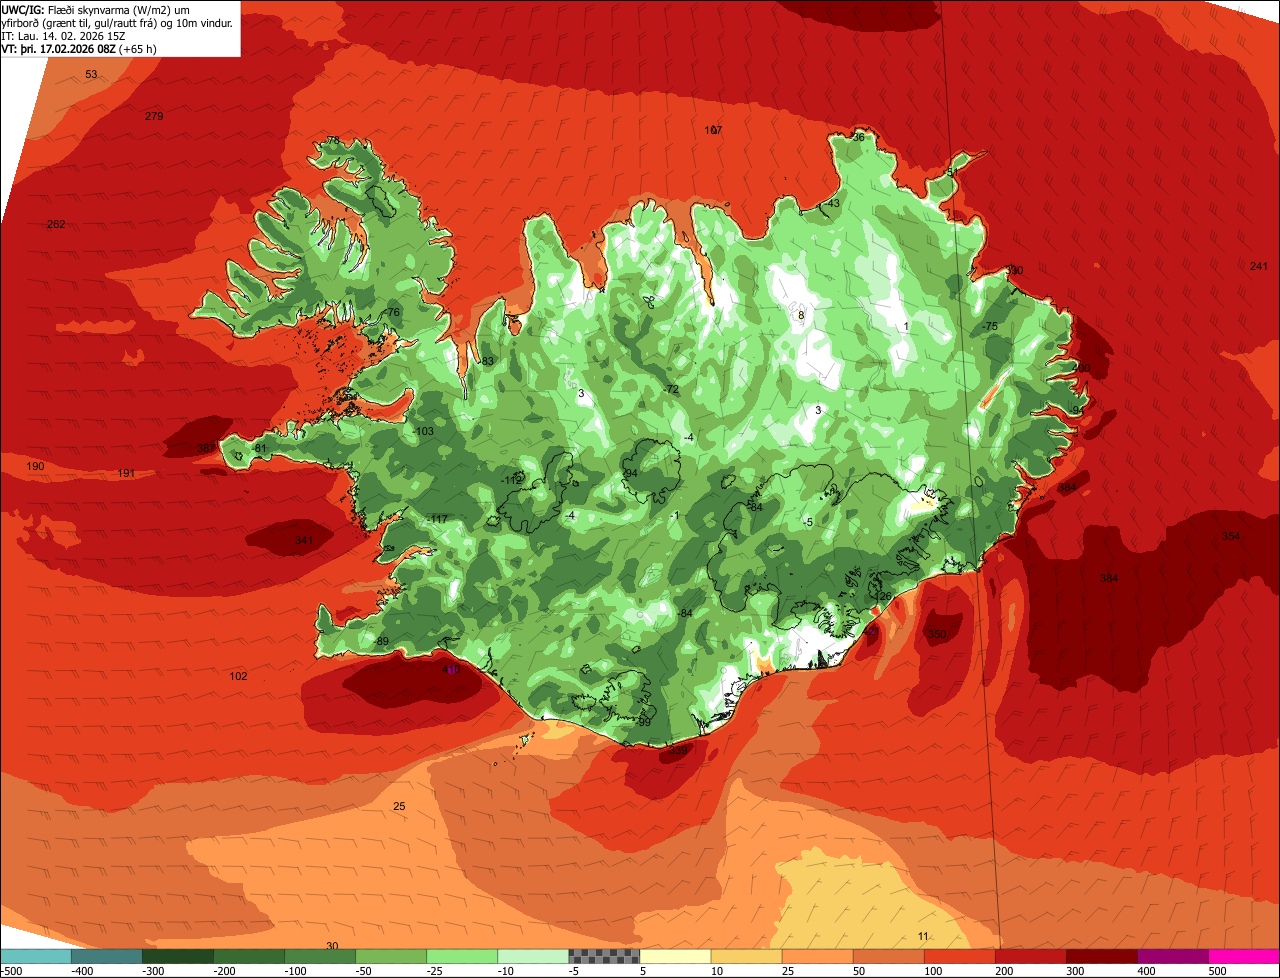Select the checkered -5 to 5 legend swatch
The height and width of the screenshot is (978, 1280).
604,956
